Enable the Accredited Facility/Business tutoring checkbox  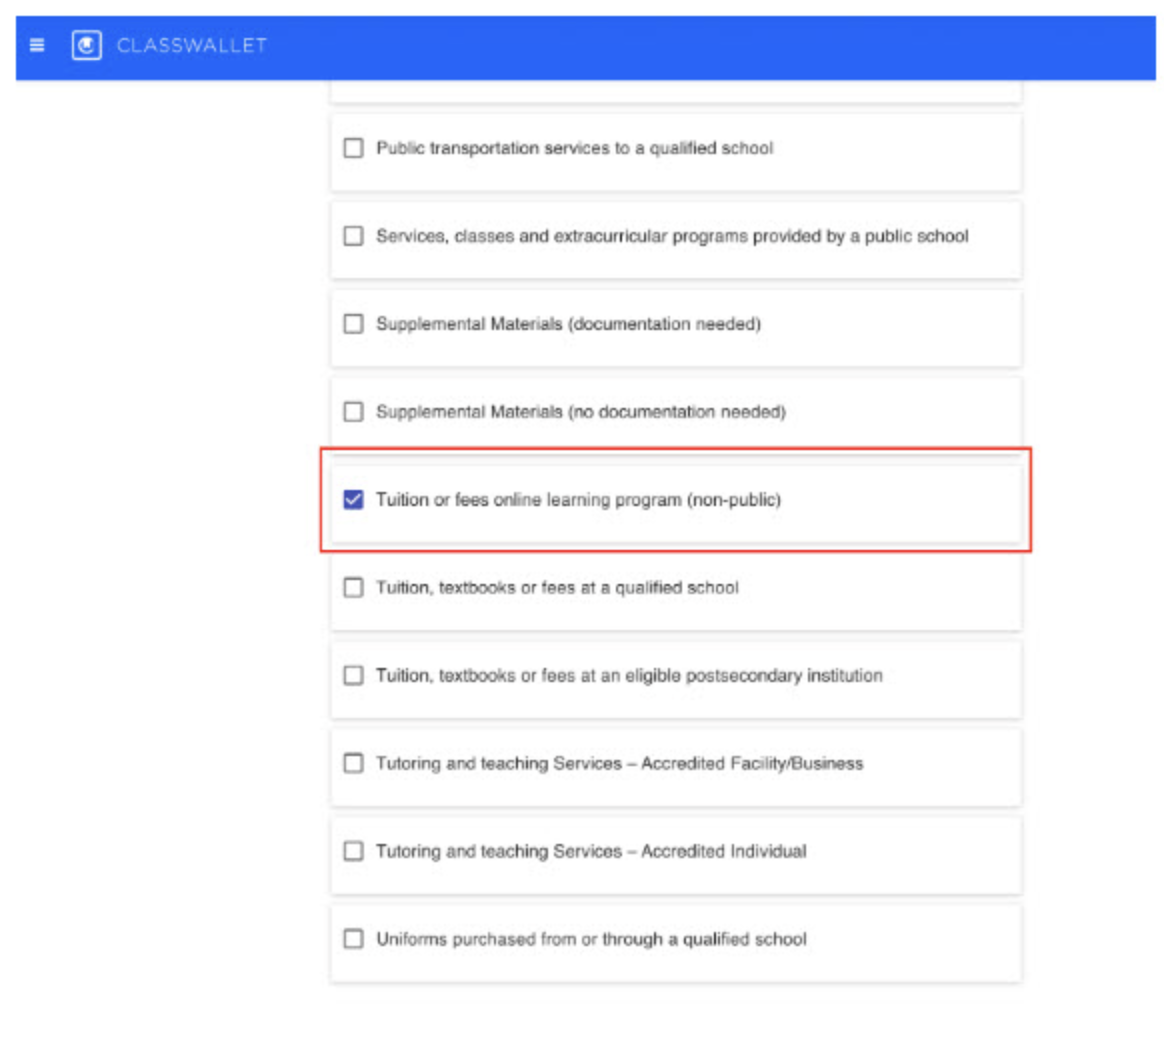[x=353, y=763]
